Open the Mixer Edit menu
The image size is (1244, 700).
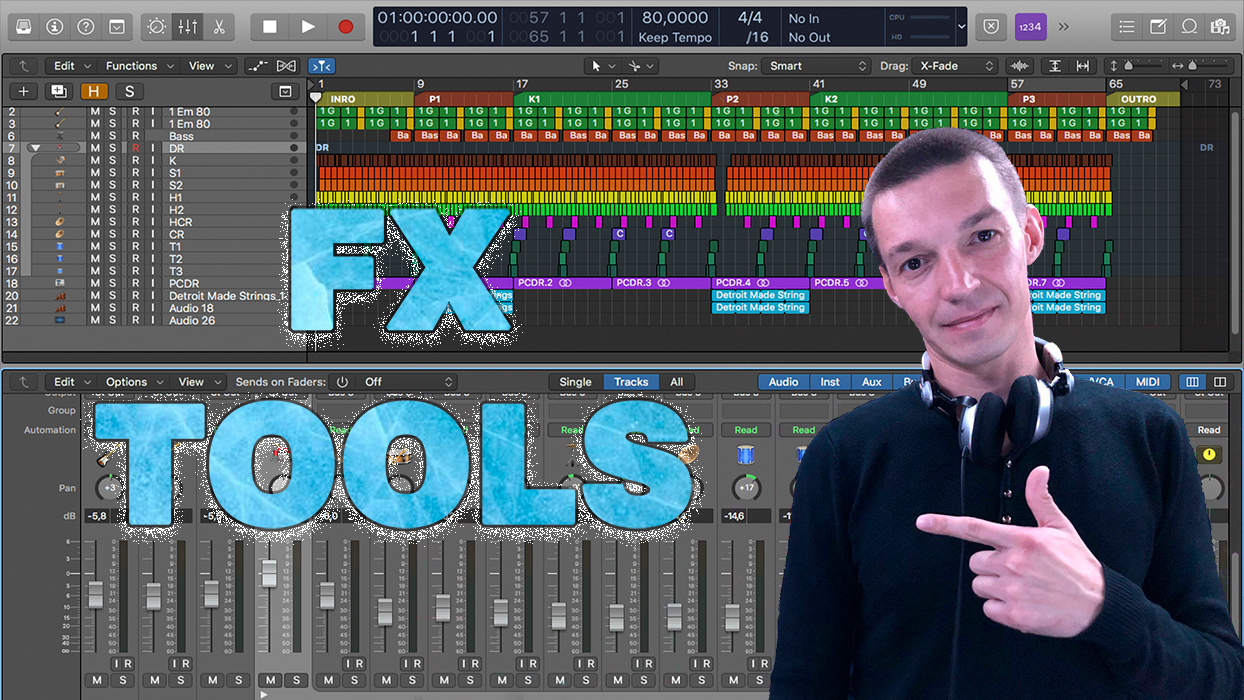click(72, 382)
